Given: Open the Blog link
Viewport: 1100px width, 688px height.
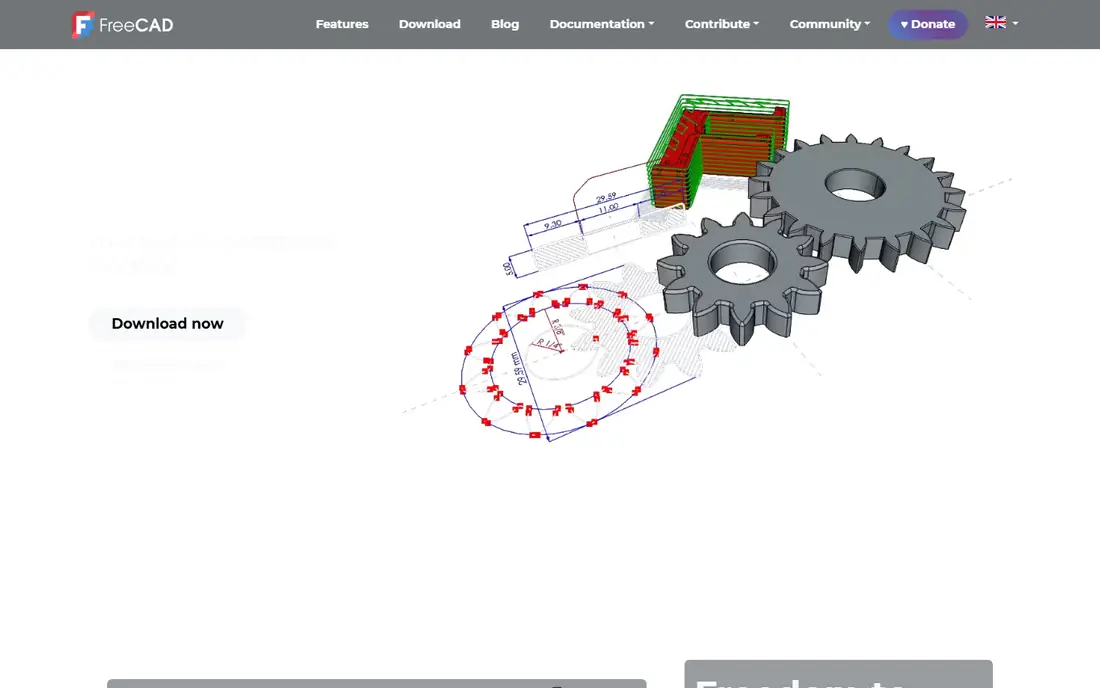Looking at the screenshot, I should (505, 24).
